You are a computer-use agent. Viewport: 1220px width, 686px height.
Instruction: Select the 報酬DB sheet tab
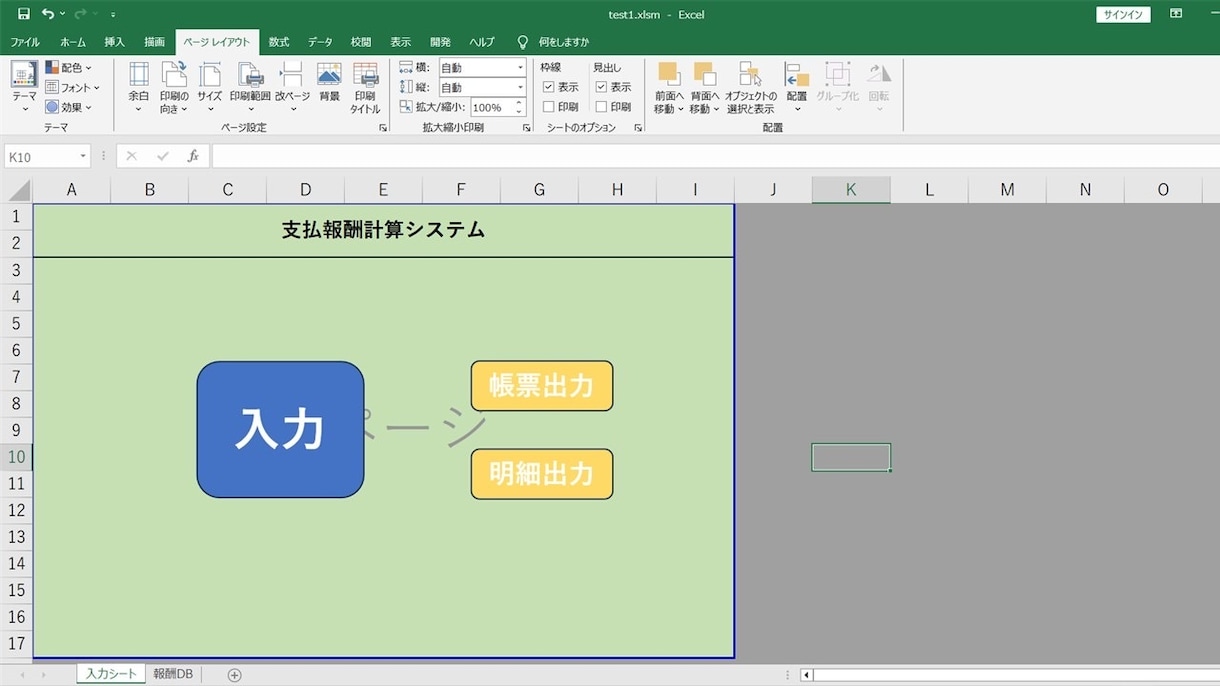pyautogui.click(x=173, y=674)
